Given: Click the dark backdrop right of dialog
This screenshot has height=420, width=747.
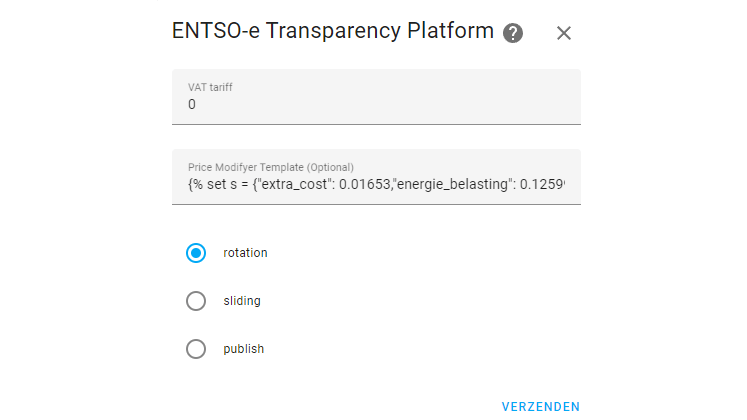Looking at the screenshot, I should tap(668, 210).
